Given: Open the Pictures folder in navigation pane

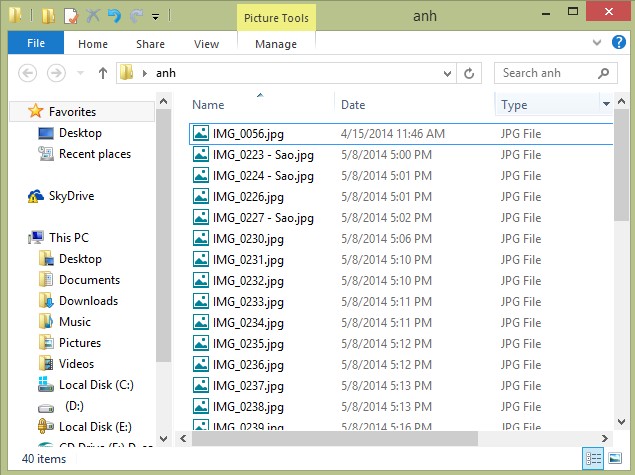Looking at the screenshot, I should [x=80, y=343].
